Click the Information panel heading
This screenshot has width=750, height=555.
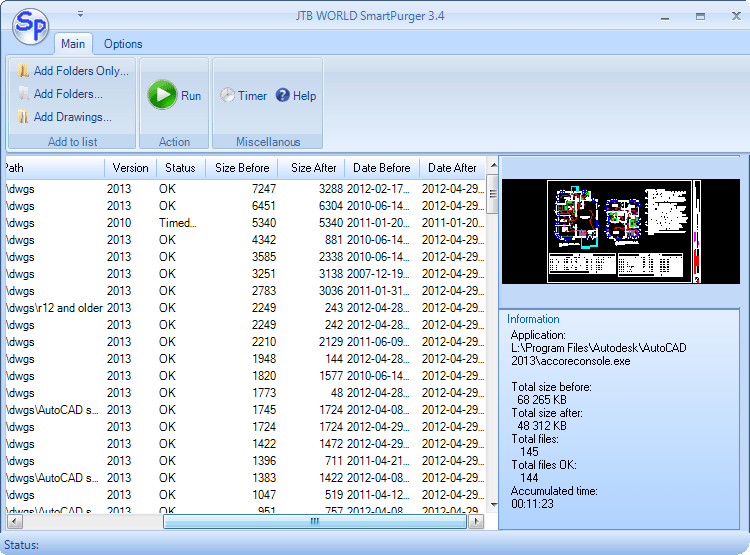pos(533,319)
